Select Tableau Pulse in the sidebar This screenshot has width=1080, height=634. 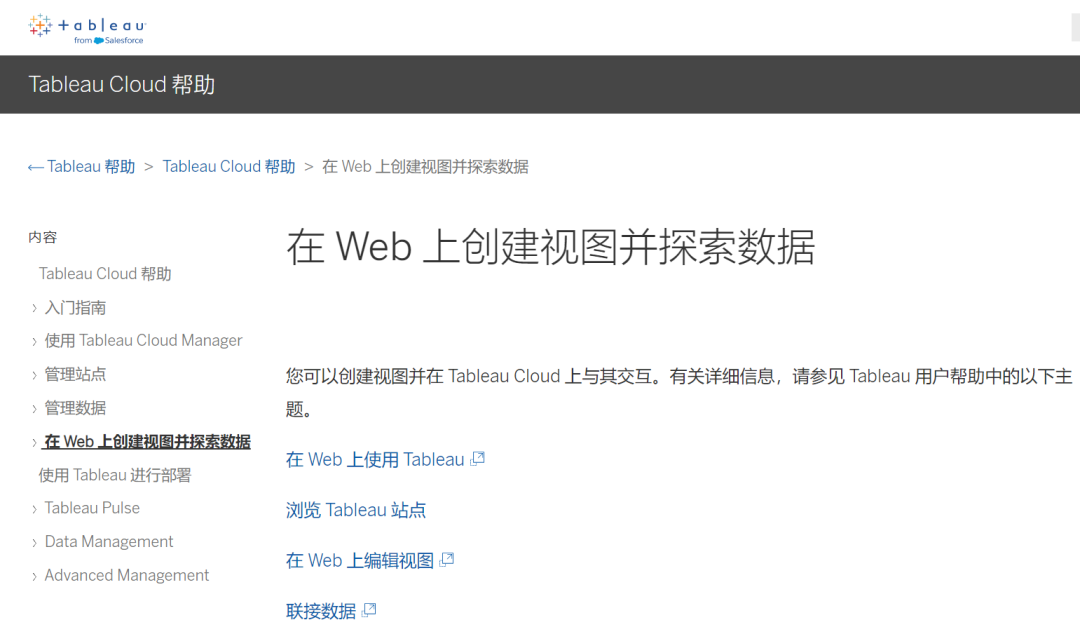[92, 508]
